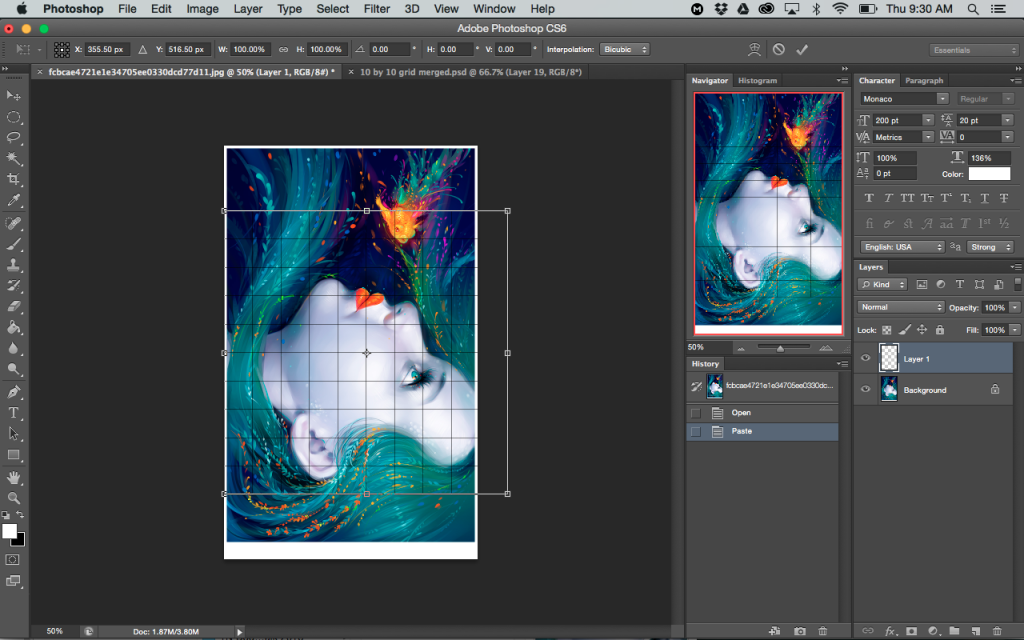This screenshot has width=1024, height=640.
Task: Select the Lasso tool
Action: (13, 138)
